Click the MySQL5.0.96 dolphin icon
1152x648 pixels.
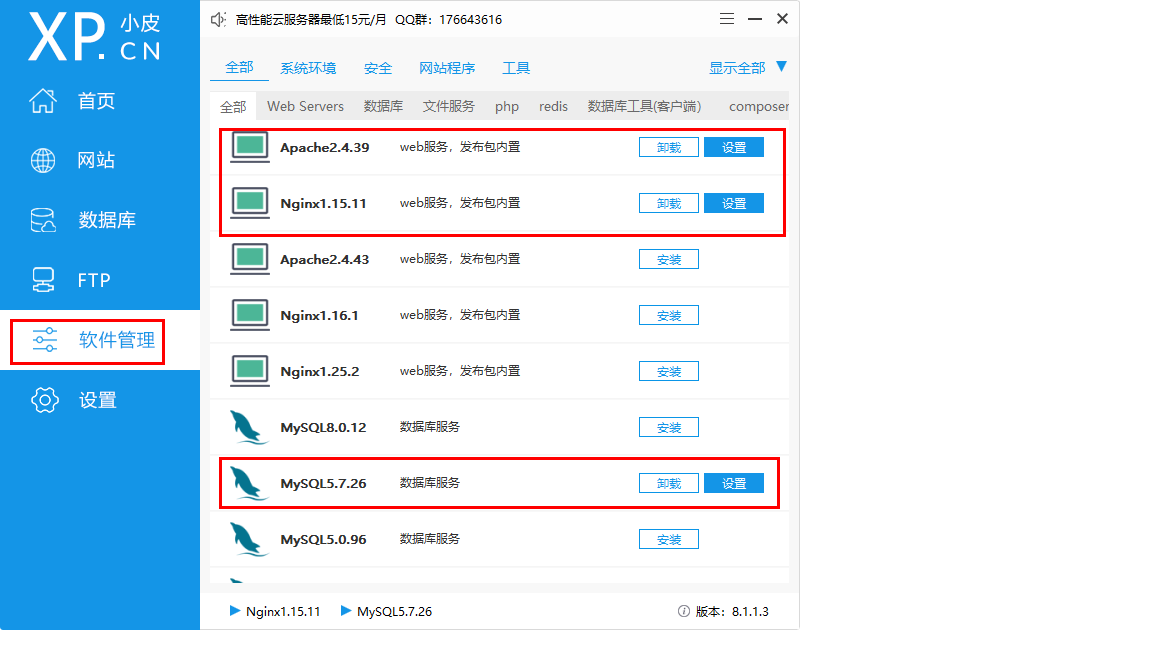tap(248, 539)
